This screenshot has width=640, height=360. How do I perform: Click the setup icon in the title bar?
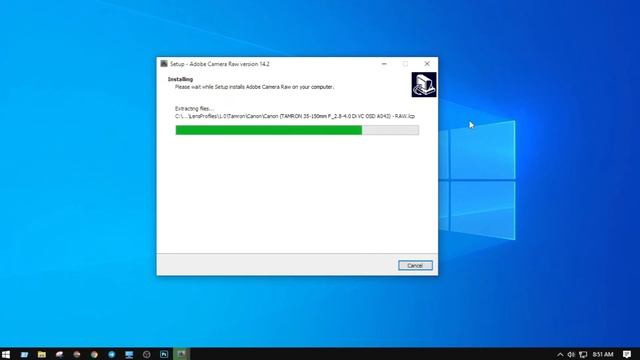click(164, 64)
